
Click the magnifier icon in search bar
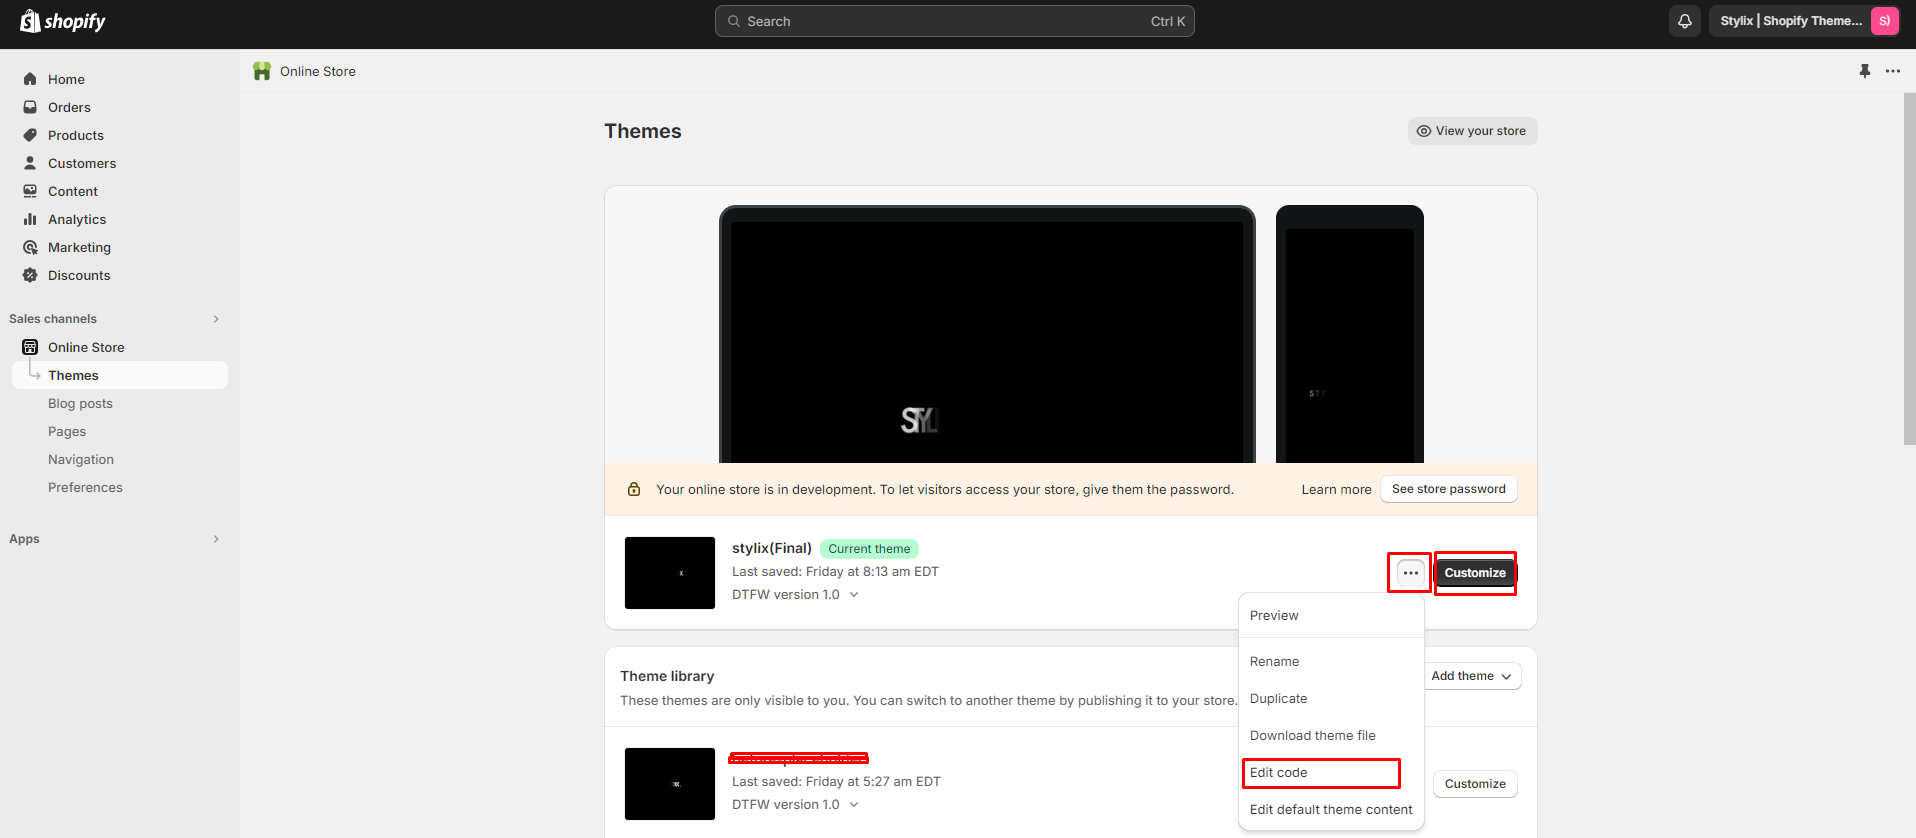pyautogui.click(x=734, y=21)
